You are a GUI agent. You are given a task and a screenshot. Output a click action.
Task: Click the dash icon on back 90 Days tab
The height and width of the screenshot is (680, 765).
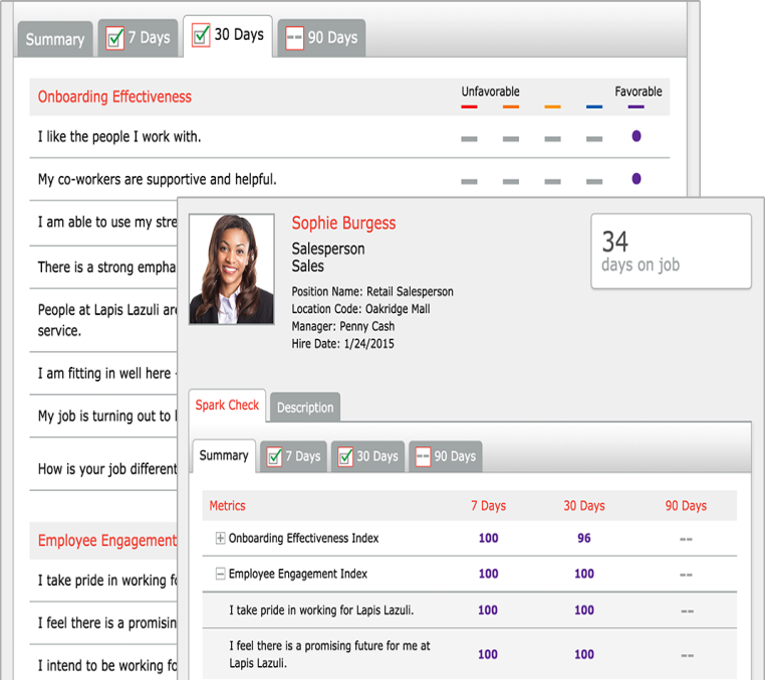[x=294, y=38]
